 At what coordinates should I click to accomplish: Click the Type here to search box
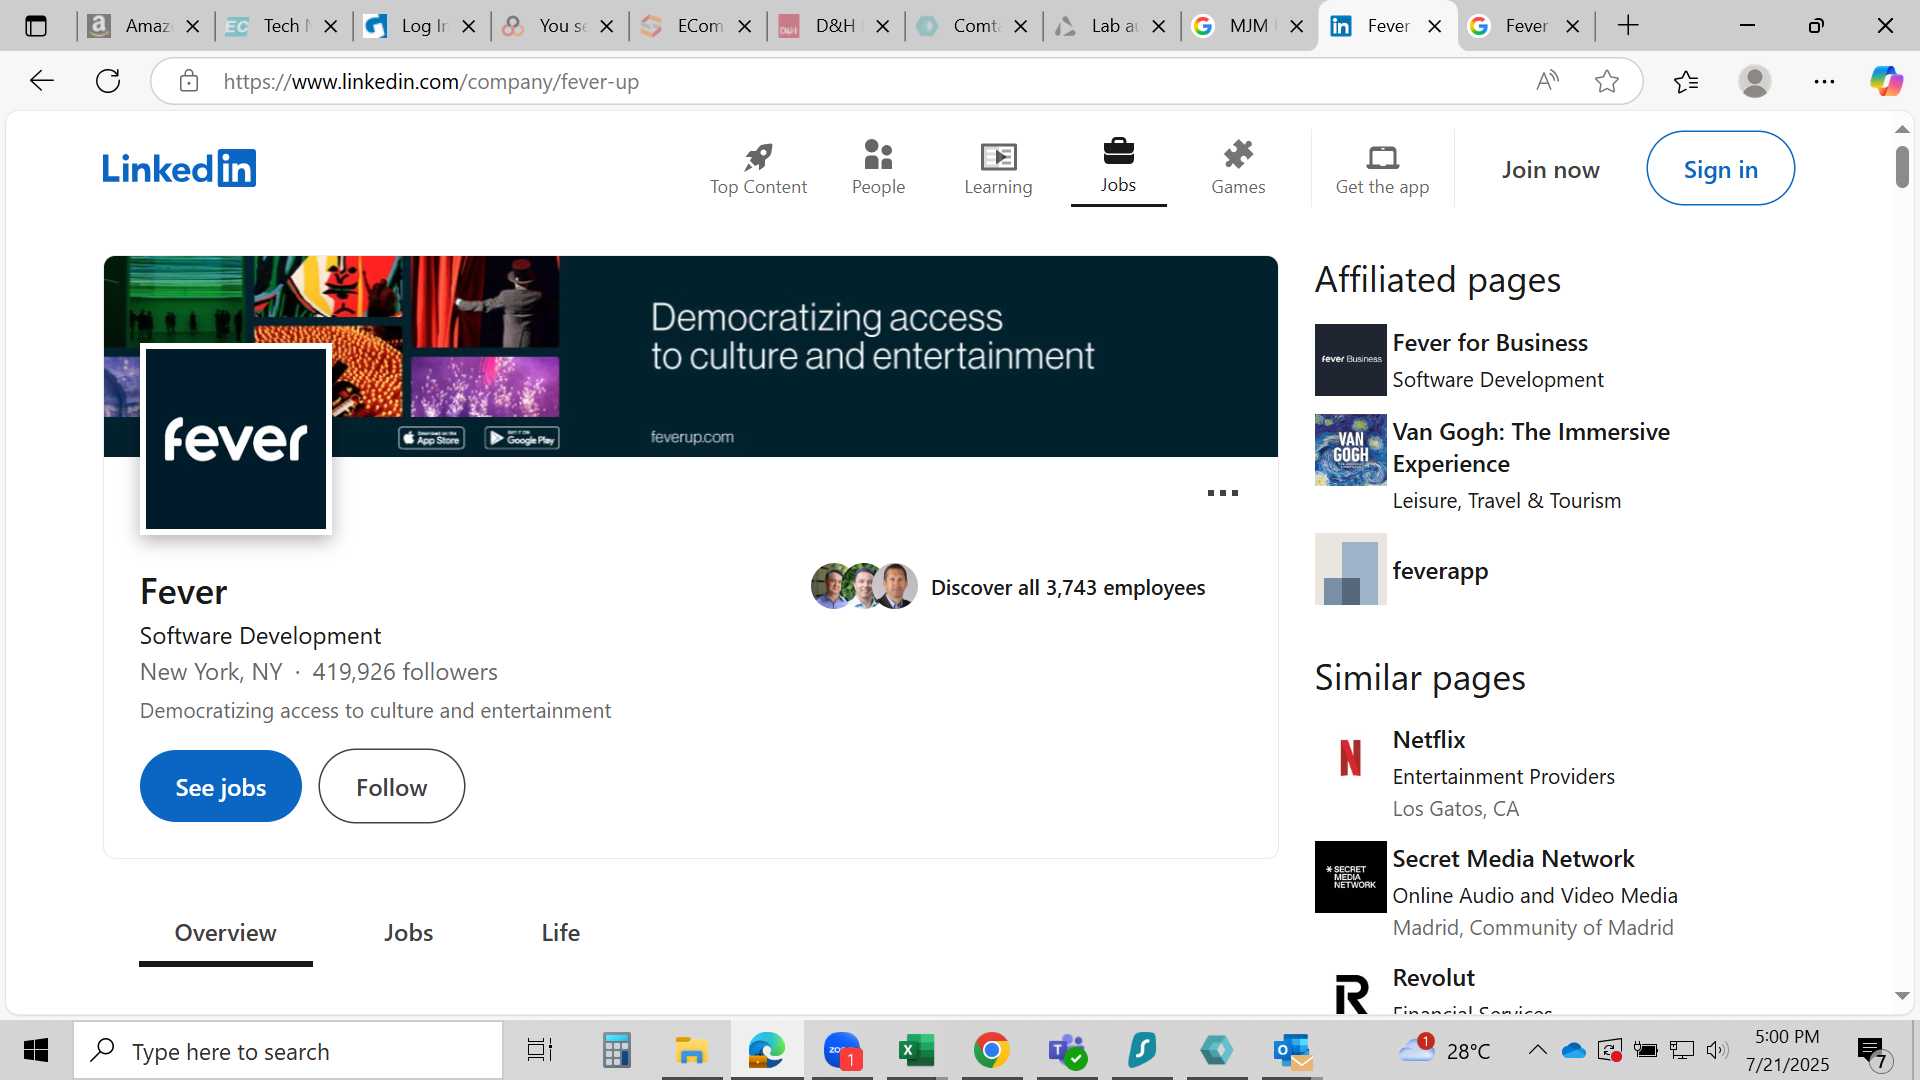click(288, 1051)
